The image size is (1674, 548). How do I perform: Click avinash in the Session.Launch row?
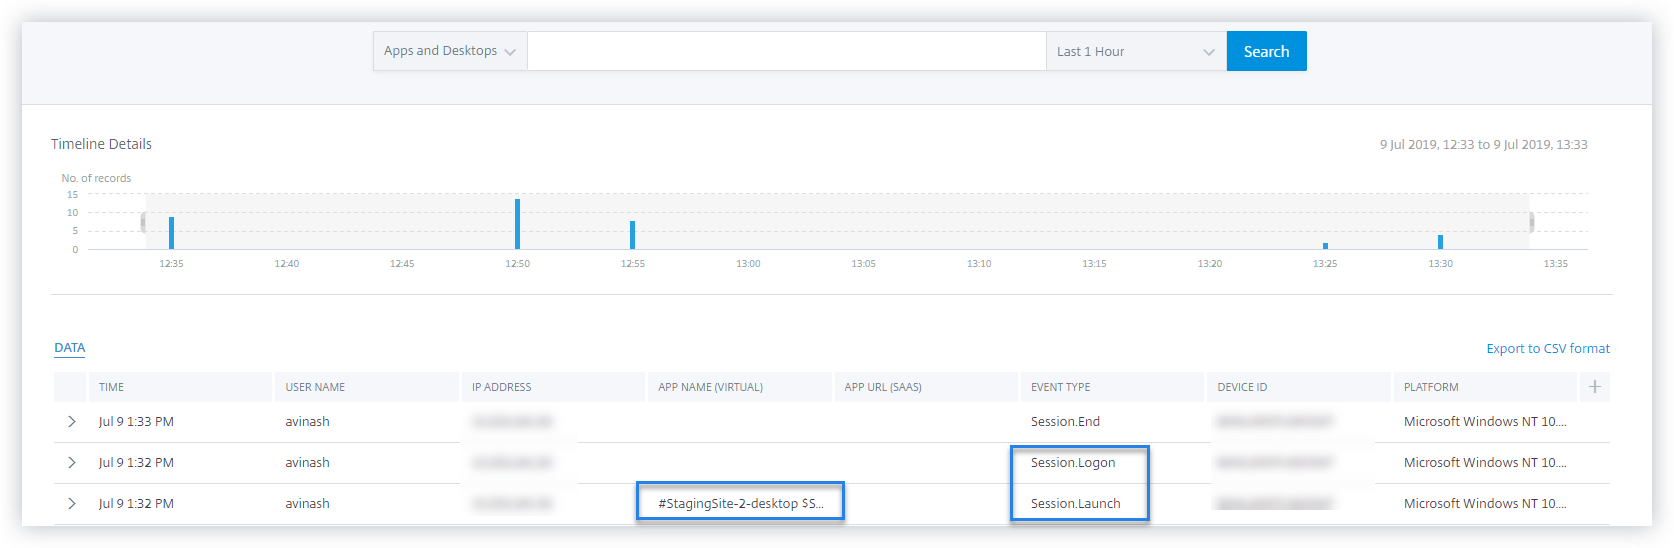point(307,504)
